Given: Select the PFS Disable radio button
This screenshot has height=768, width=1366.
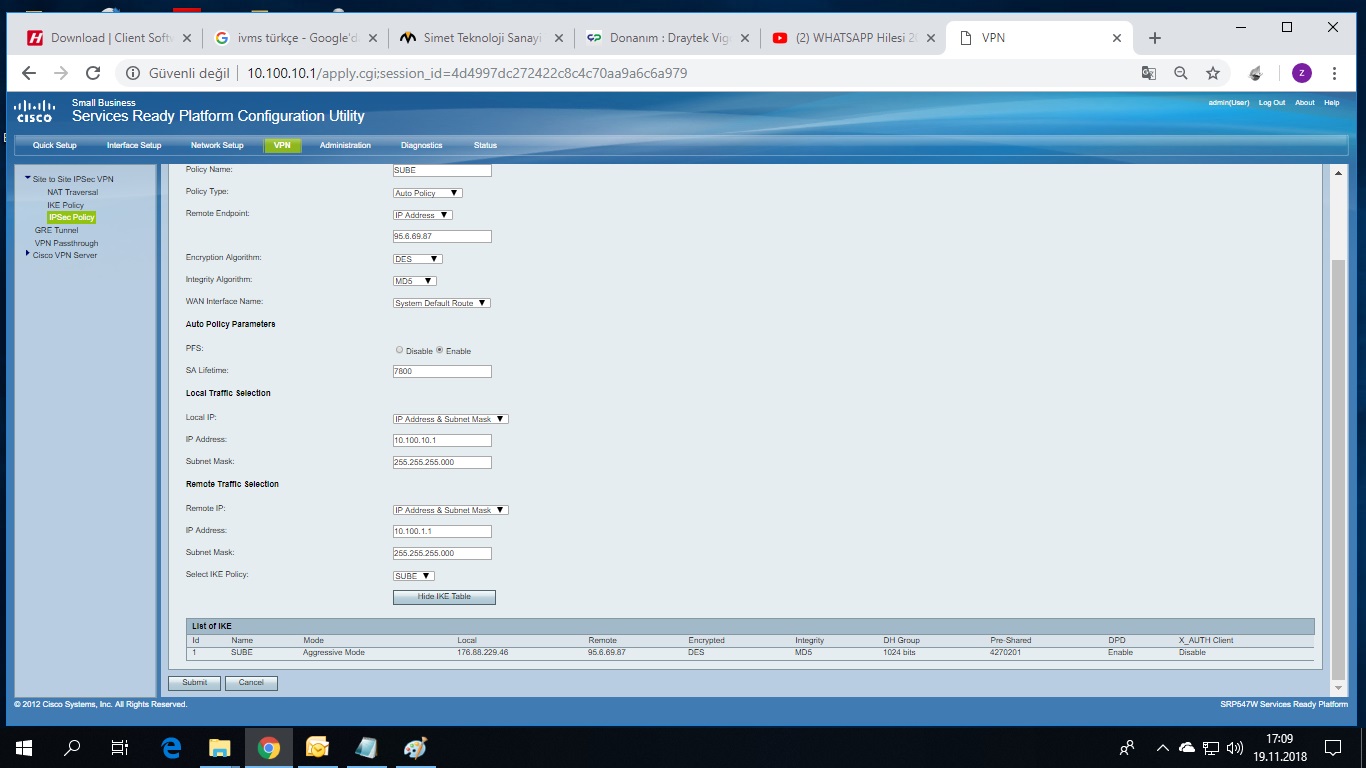Looking at the screenshot, I should click(400, 350).
